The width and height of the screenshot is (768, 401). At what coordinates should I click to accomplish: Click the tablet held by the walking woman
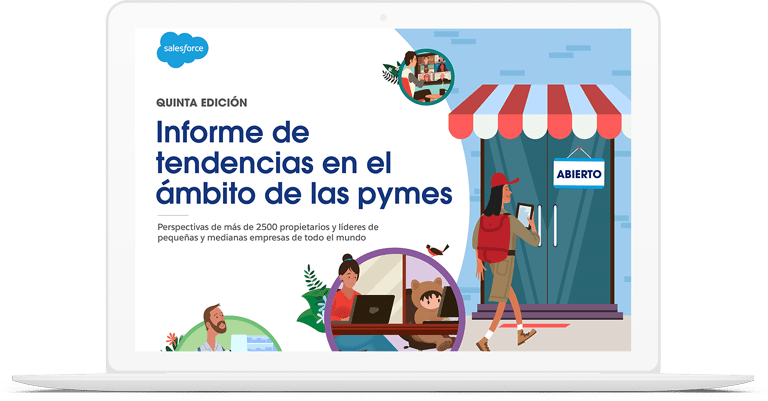[525, 215]
